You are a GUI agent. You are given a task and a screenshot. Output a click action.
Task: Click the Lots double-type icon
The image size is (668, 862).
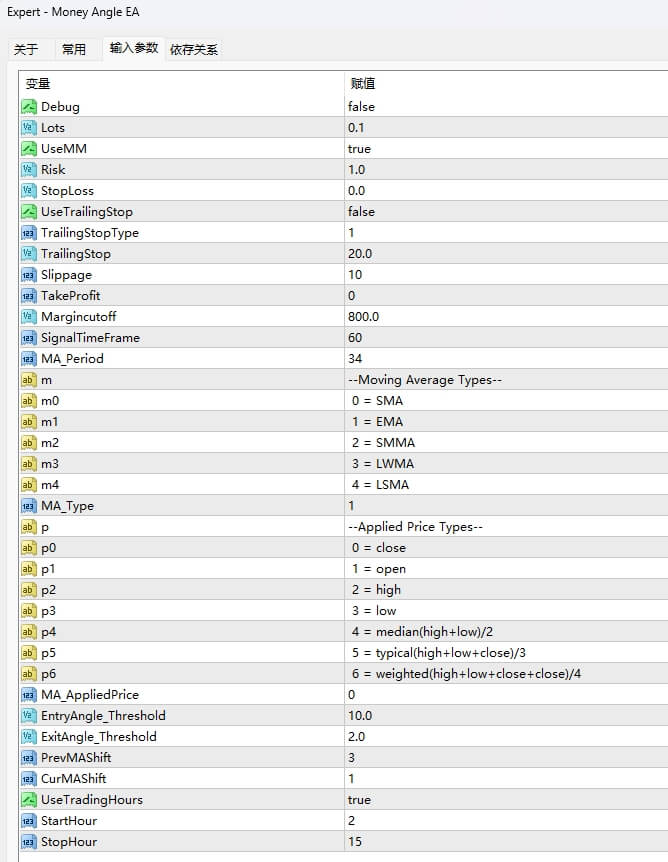[29, 128]
